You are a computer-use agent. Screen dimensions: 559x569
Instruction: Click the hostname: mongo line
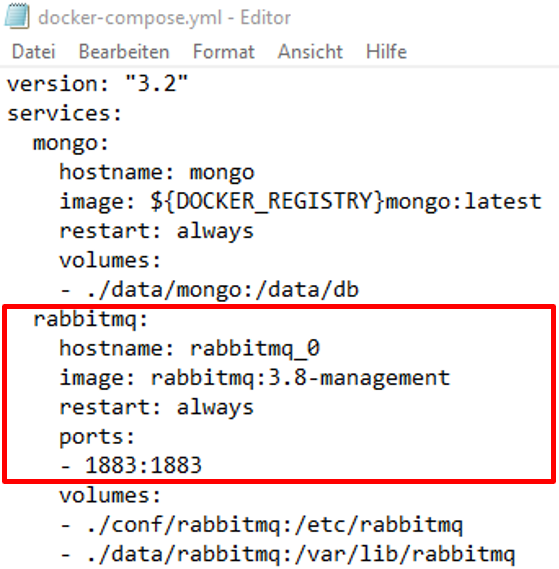157,173
